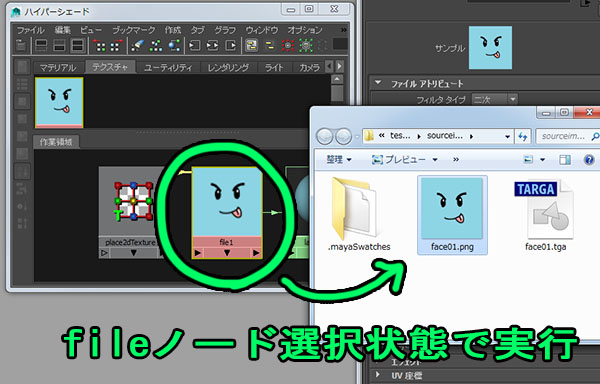The width and height of the screenshot is (600, 384).
Task: Change view with Explorer view icon
Action: point(528,159)
